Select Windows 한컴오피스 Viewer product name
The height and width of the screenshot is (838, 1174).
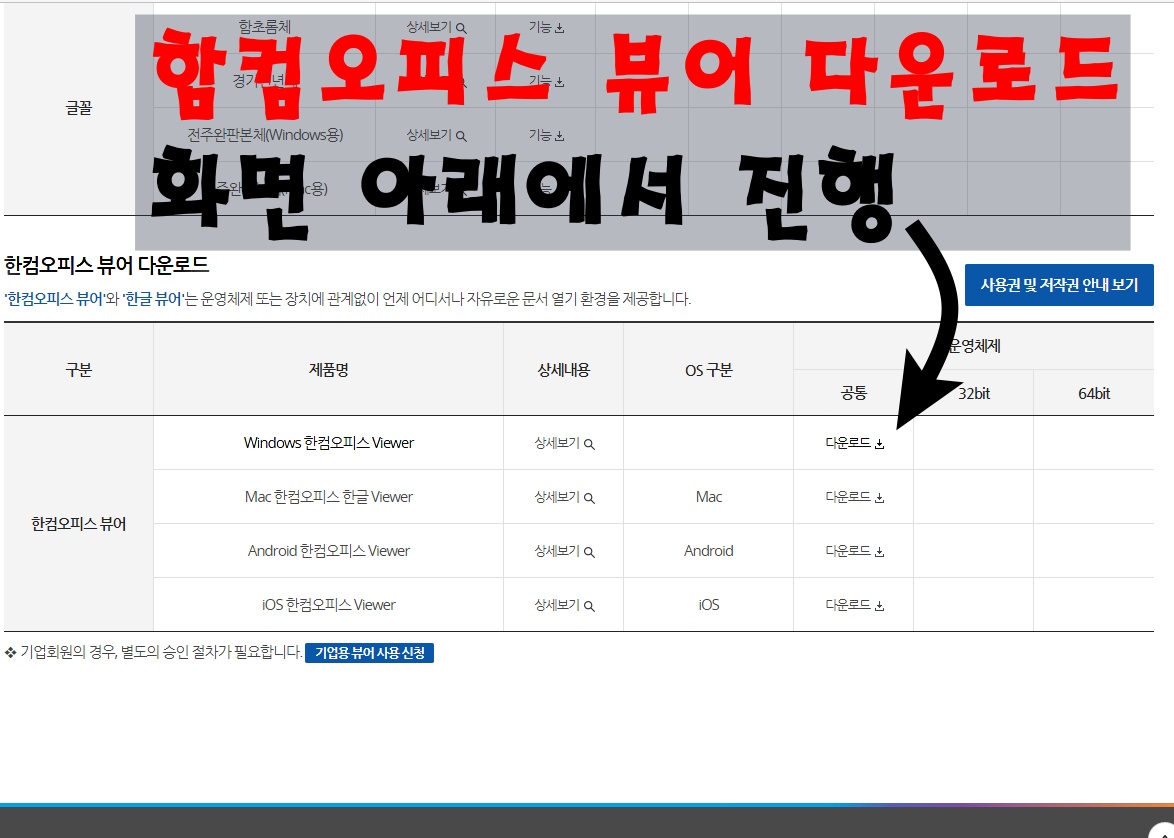(x=329, y=443)
